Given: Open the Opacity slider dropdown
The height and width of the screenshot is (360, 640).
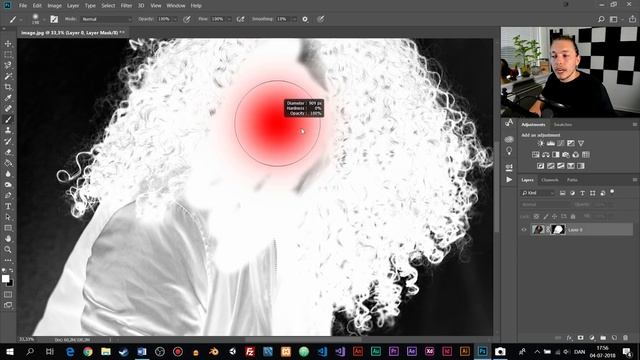Looking at the screenshot, I should (175, 19).
